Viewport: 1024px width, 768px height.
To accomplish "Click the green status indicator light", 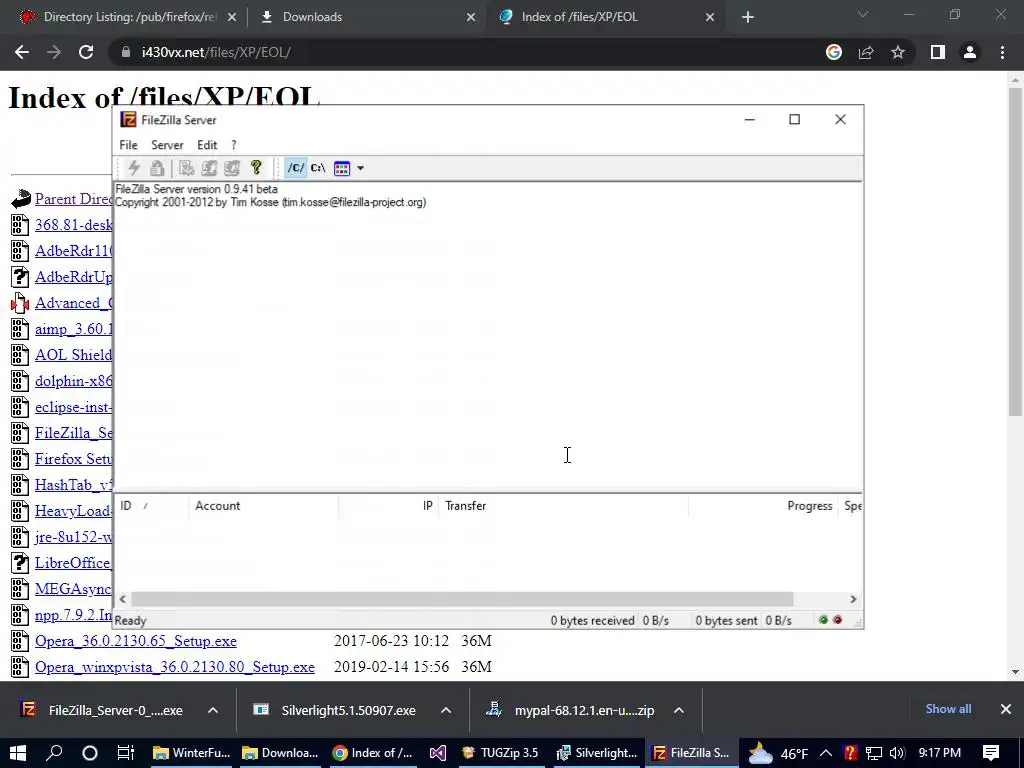I will 823,620.
